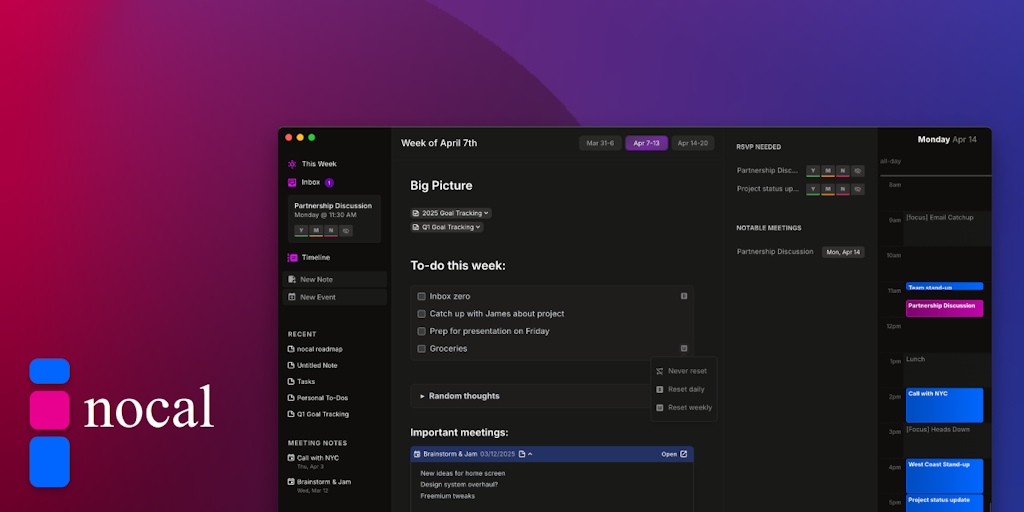Click the sidebar Brainstorm & Jam meeting icon
Image resolution: width=1024 pixels, height=512 pixels.
(x=291, y=481)
